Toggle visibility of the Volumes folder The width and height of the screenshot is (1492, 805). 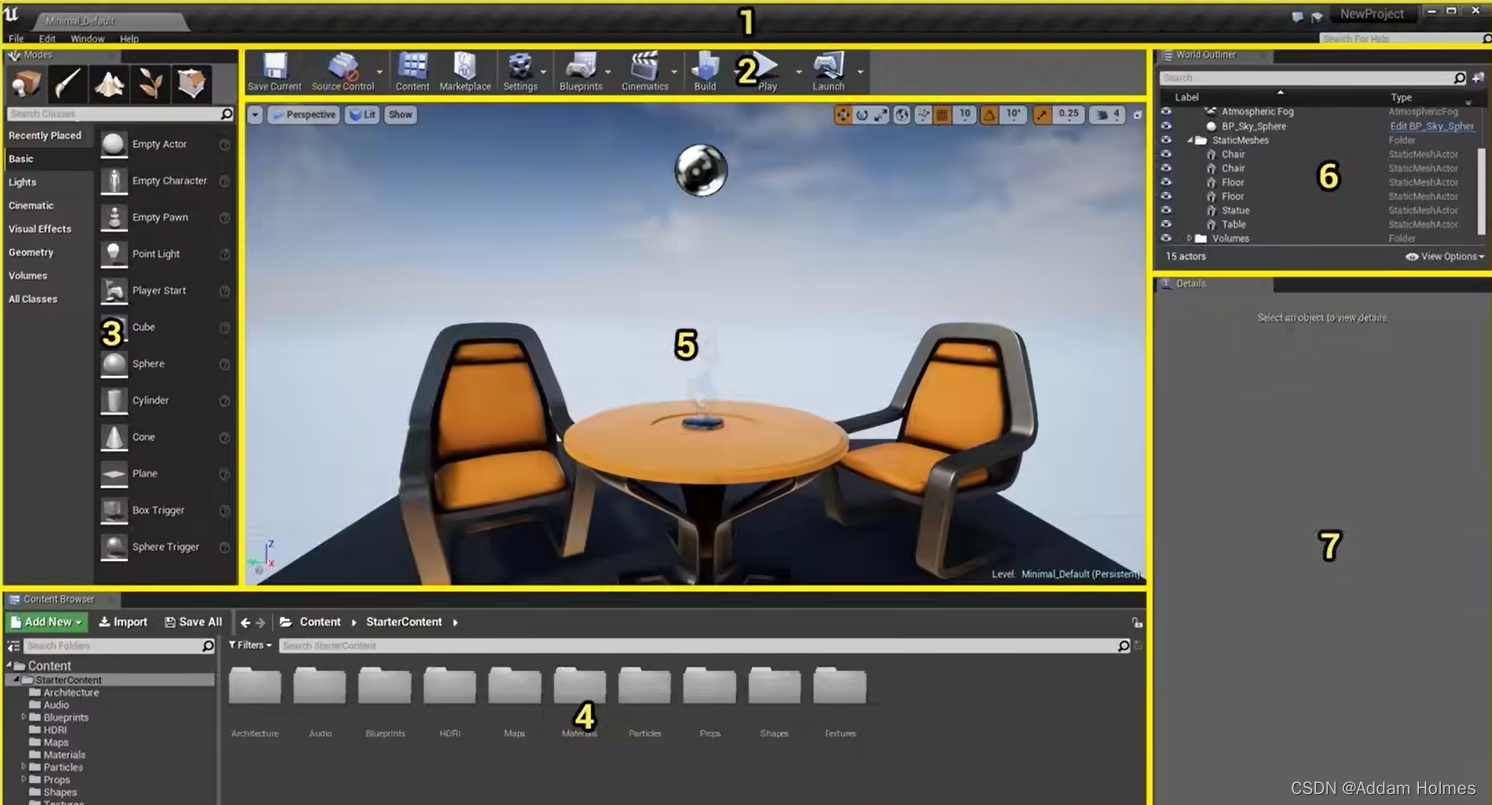coord(1166,238)
